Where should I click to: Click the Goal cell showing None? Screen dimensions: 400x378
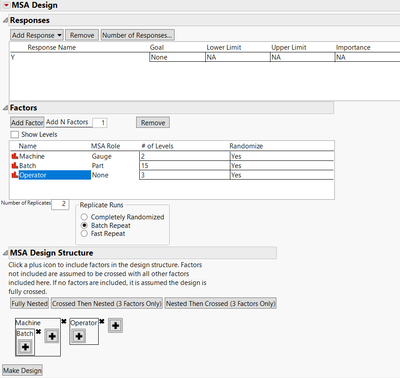pos(177,57)
